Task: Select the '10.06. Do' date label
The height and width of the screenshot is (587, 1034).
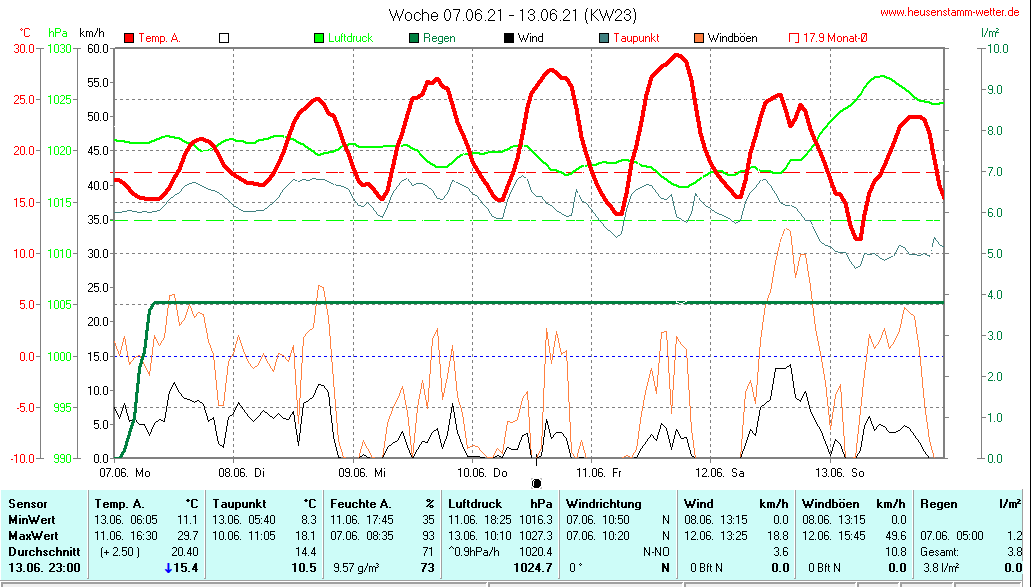Action: 483,473
